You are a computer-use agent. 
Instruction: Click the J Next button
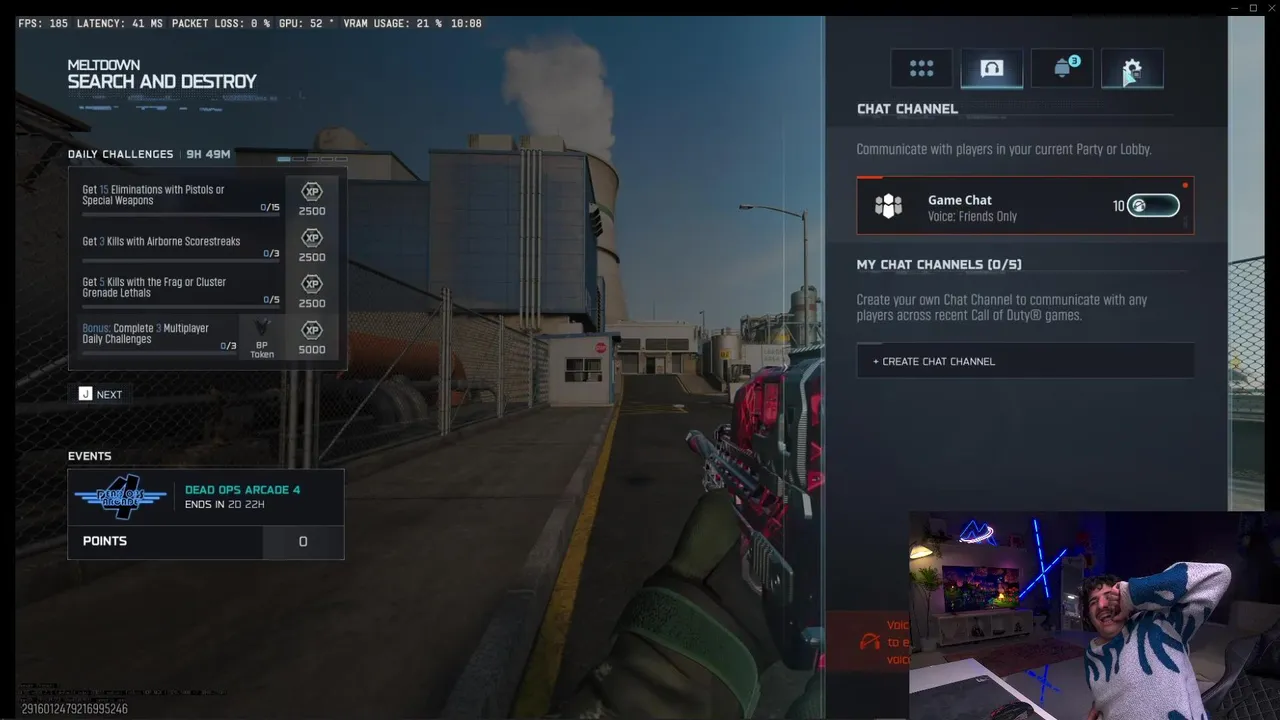click(x=100, y=394)
